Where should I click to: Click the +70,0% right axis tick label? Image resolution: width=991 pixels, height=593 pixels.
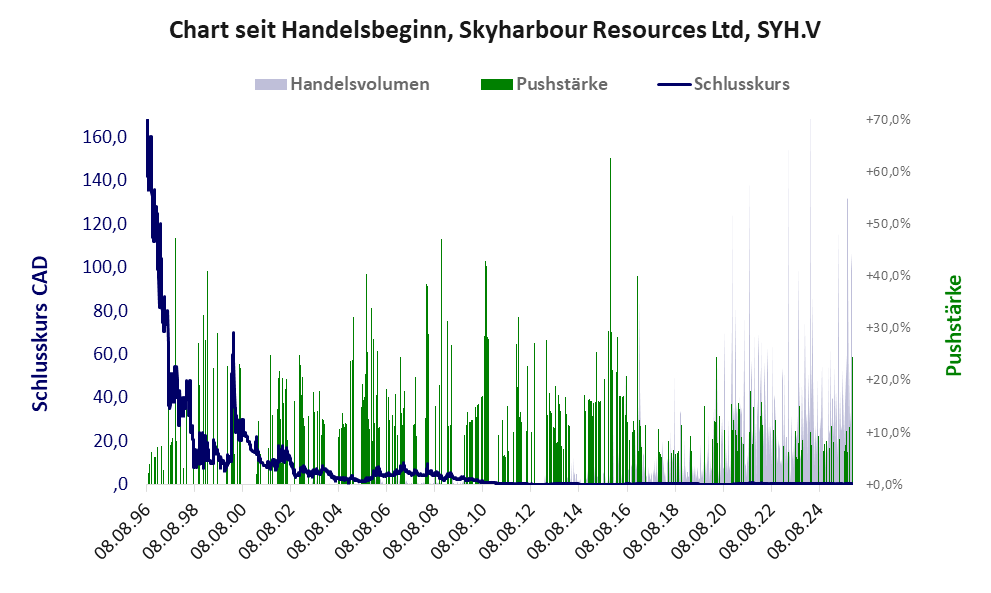click(887, 119)
